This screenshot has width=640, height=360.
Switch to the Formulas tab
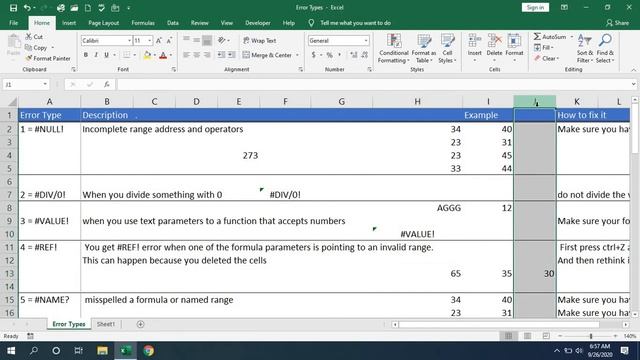pos(143,23)
